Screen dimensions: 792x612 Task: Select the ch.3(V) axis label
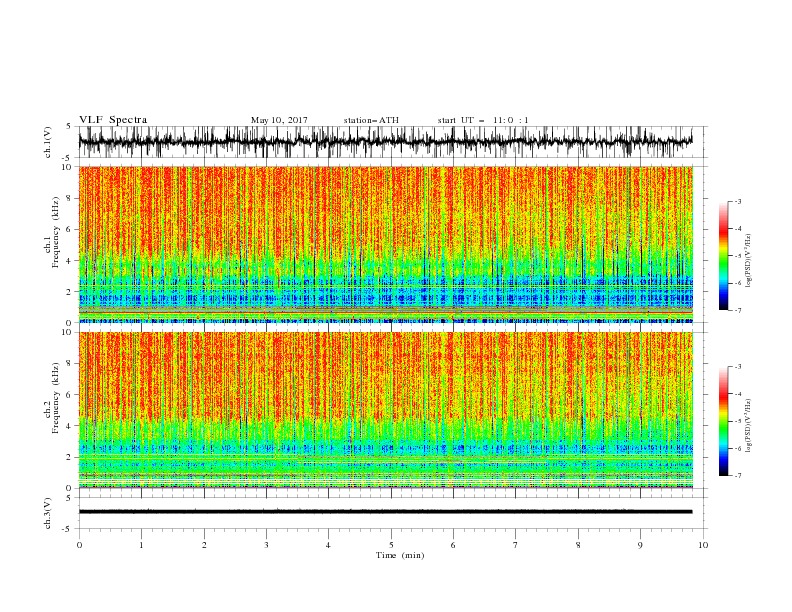tap(48, 513)
